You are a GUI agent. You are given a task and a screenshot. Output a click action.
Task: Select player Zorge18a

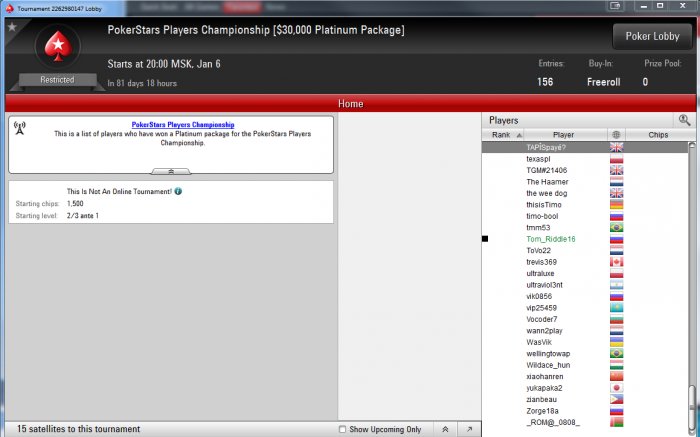pyautogui.click(x=542, y=411)
